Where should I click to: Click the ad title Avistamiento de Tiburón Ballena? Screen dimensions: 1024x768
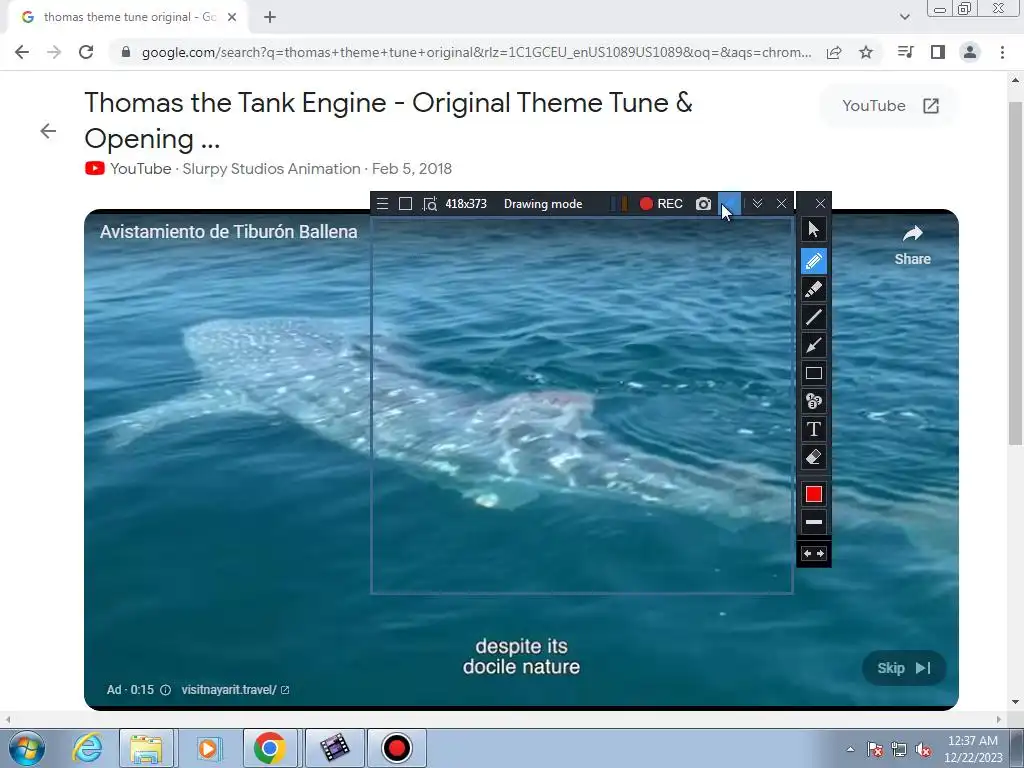(229, 232)
